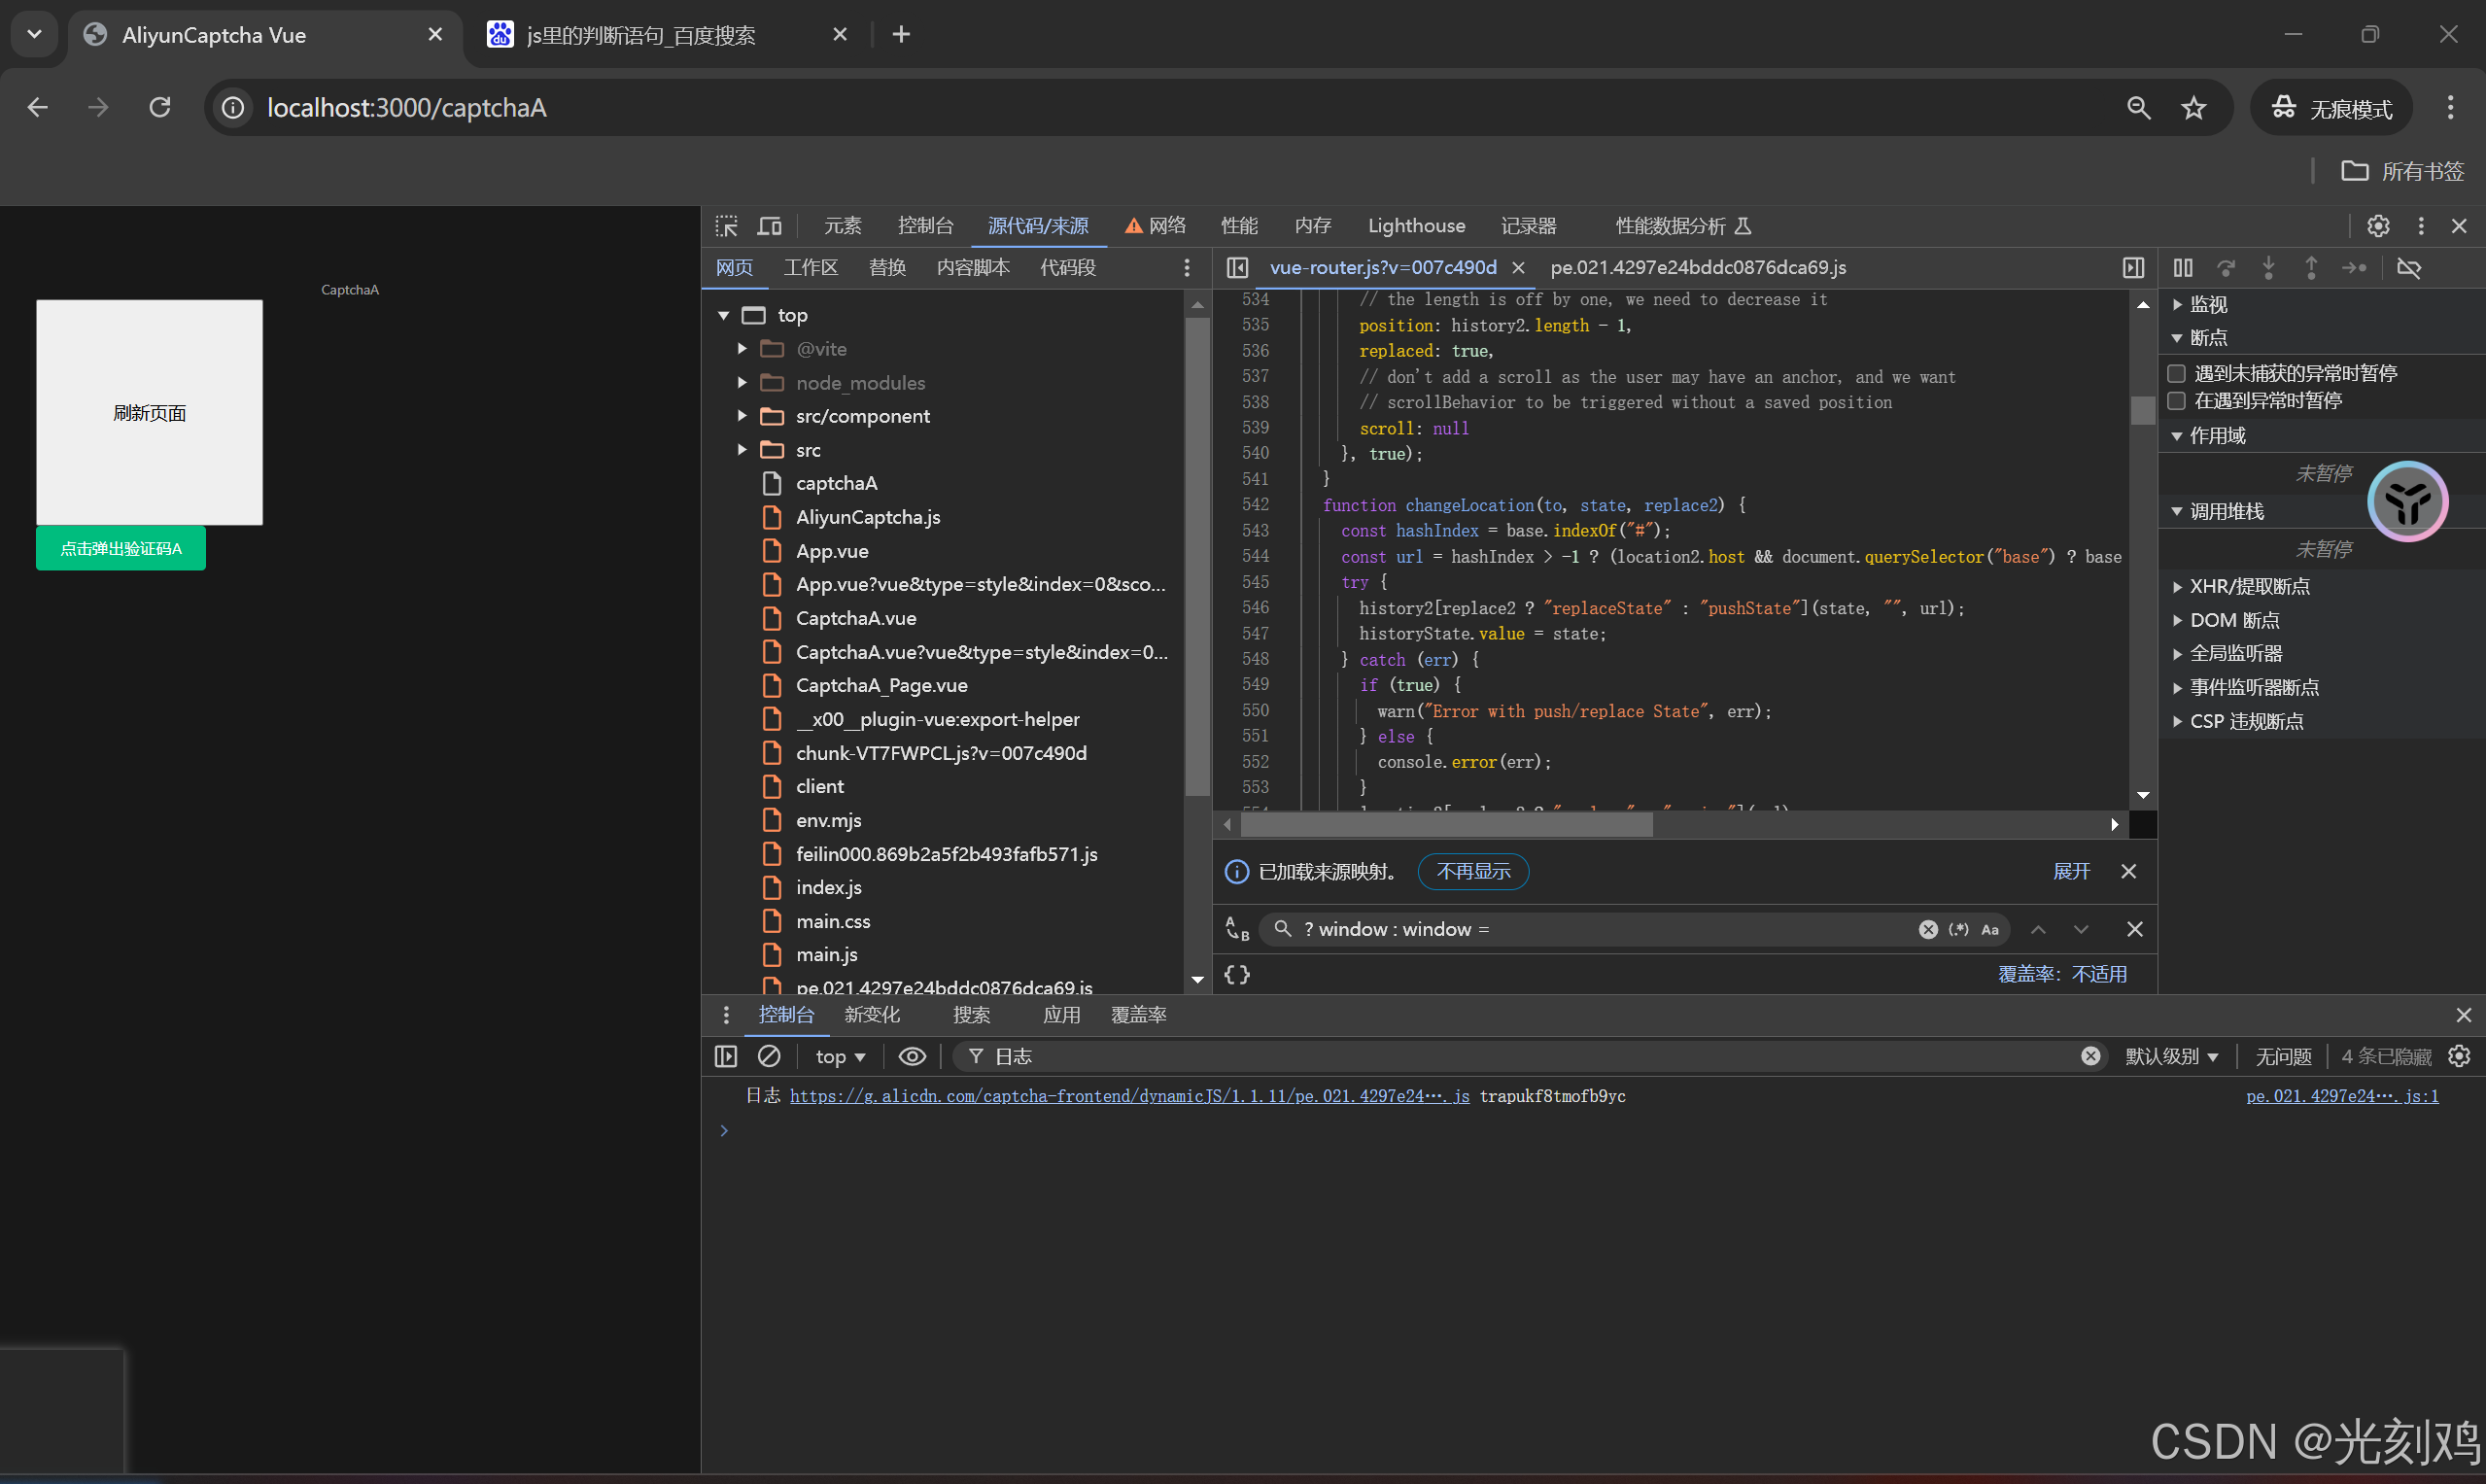
Task: Switch to the 元素 panel tab
Action: click(842, 226)
